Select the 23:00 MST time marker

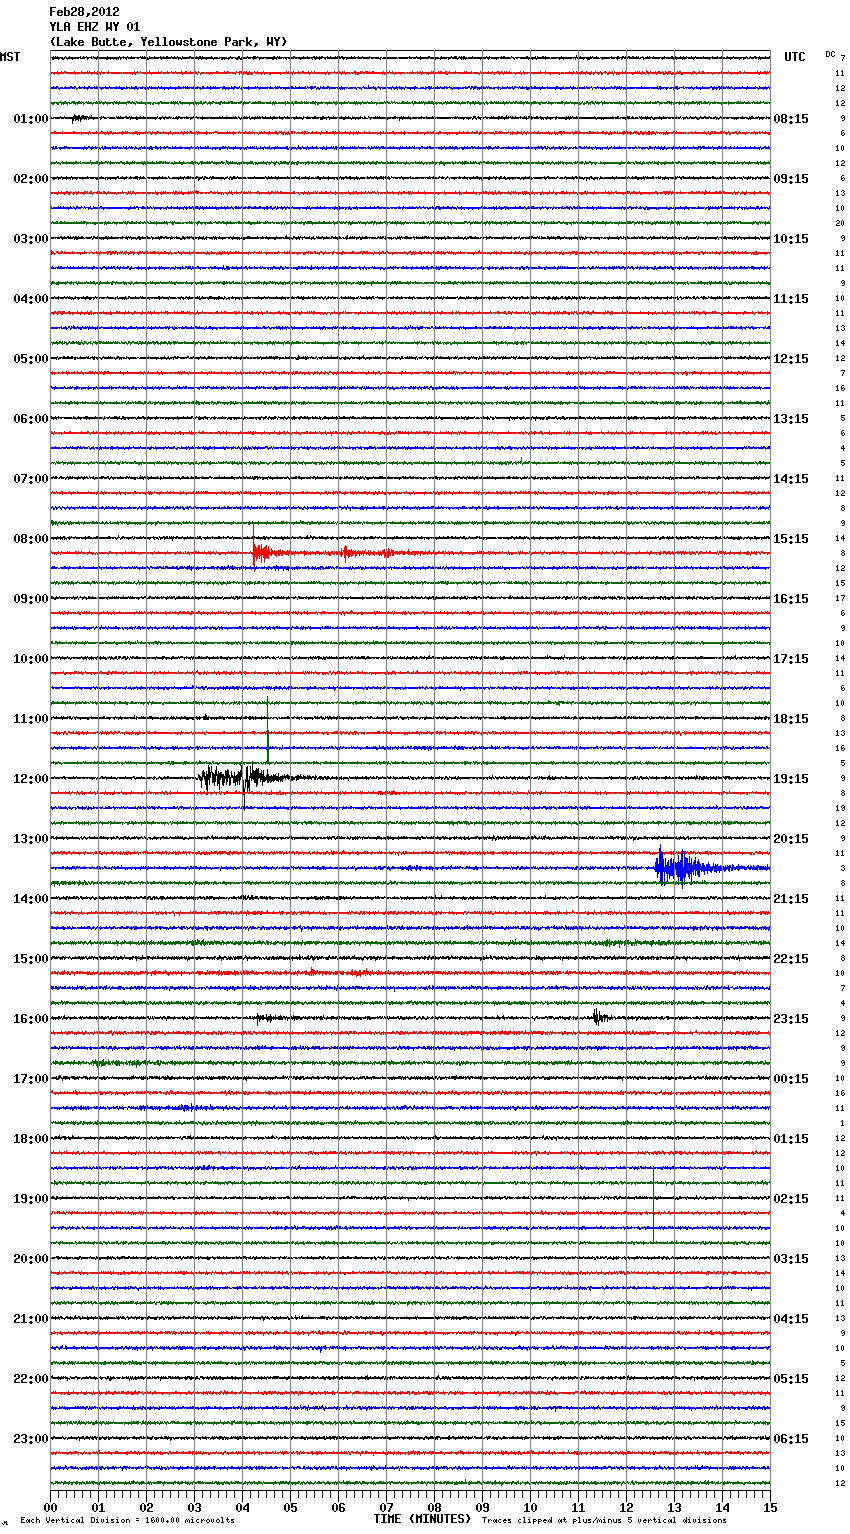click(30, 1439)
